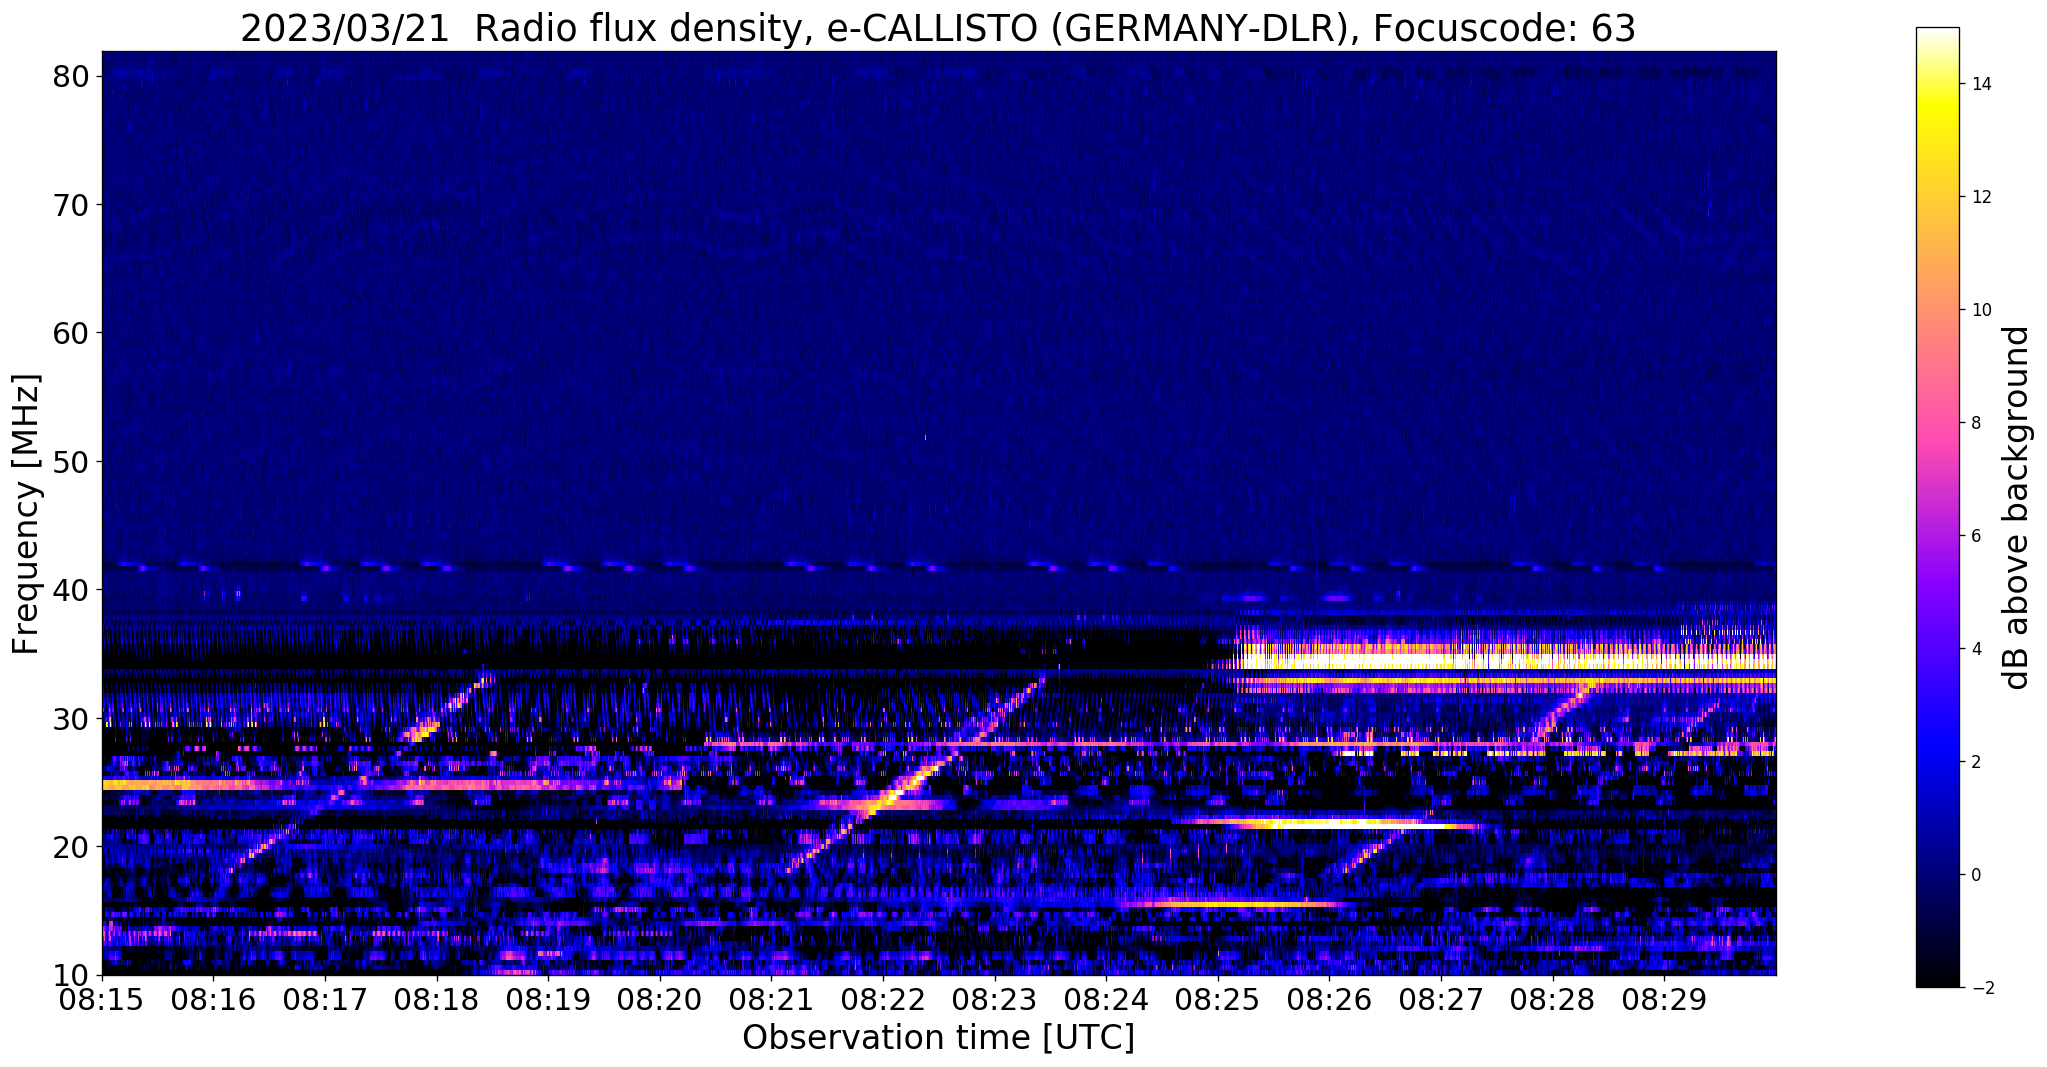Image resolution: width=2047 pixels, height=1067 pixels.
Task: Click the 08:29 time tick label
Action: click(x=1665, y=1000)
